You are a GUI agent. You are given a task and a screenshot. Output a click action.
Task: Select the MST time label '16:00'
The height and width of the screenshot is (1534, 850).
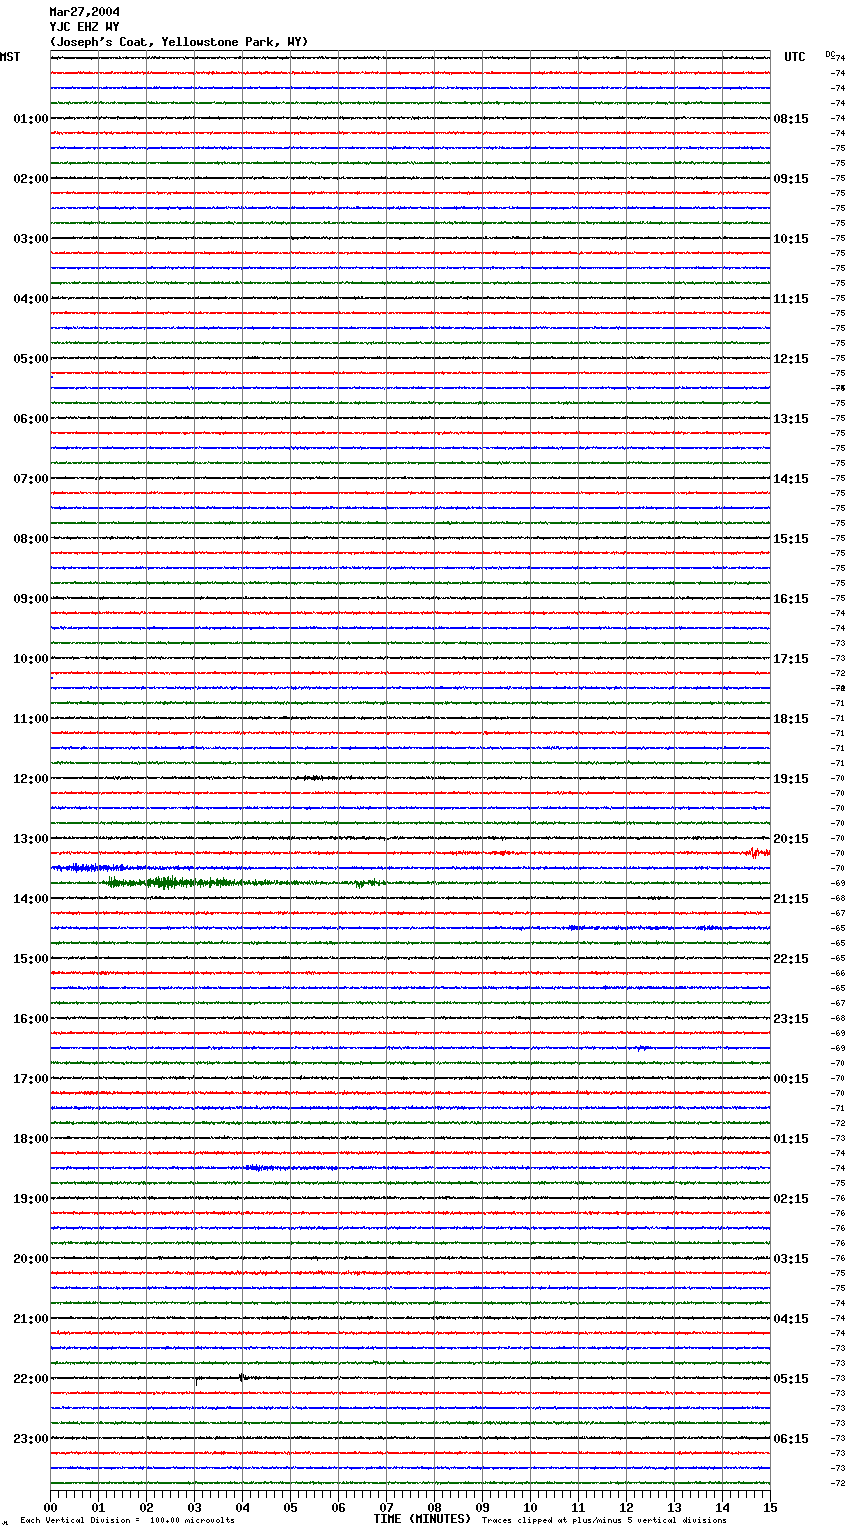(31, 1019)
